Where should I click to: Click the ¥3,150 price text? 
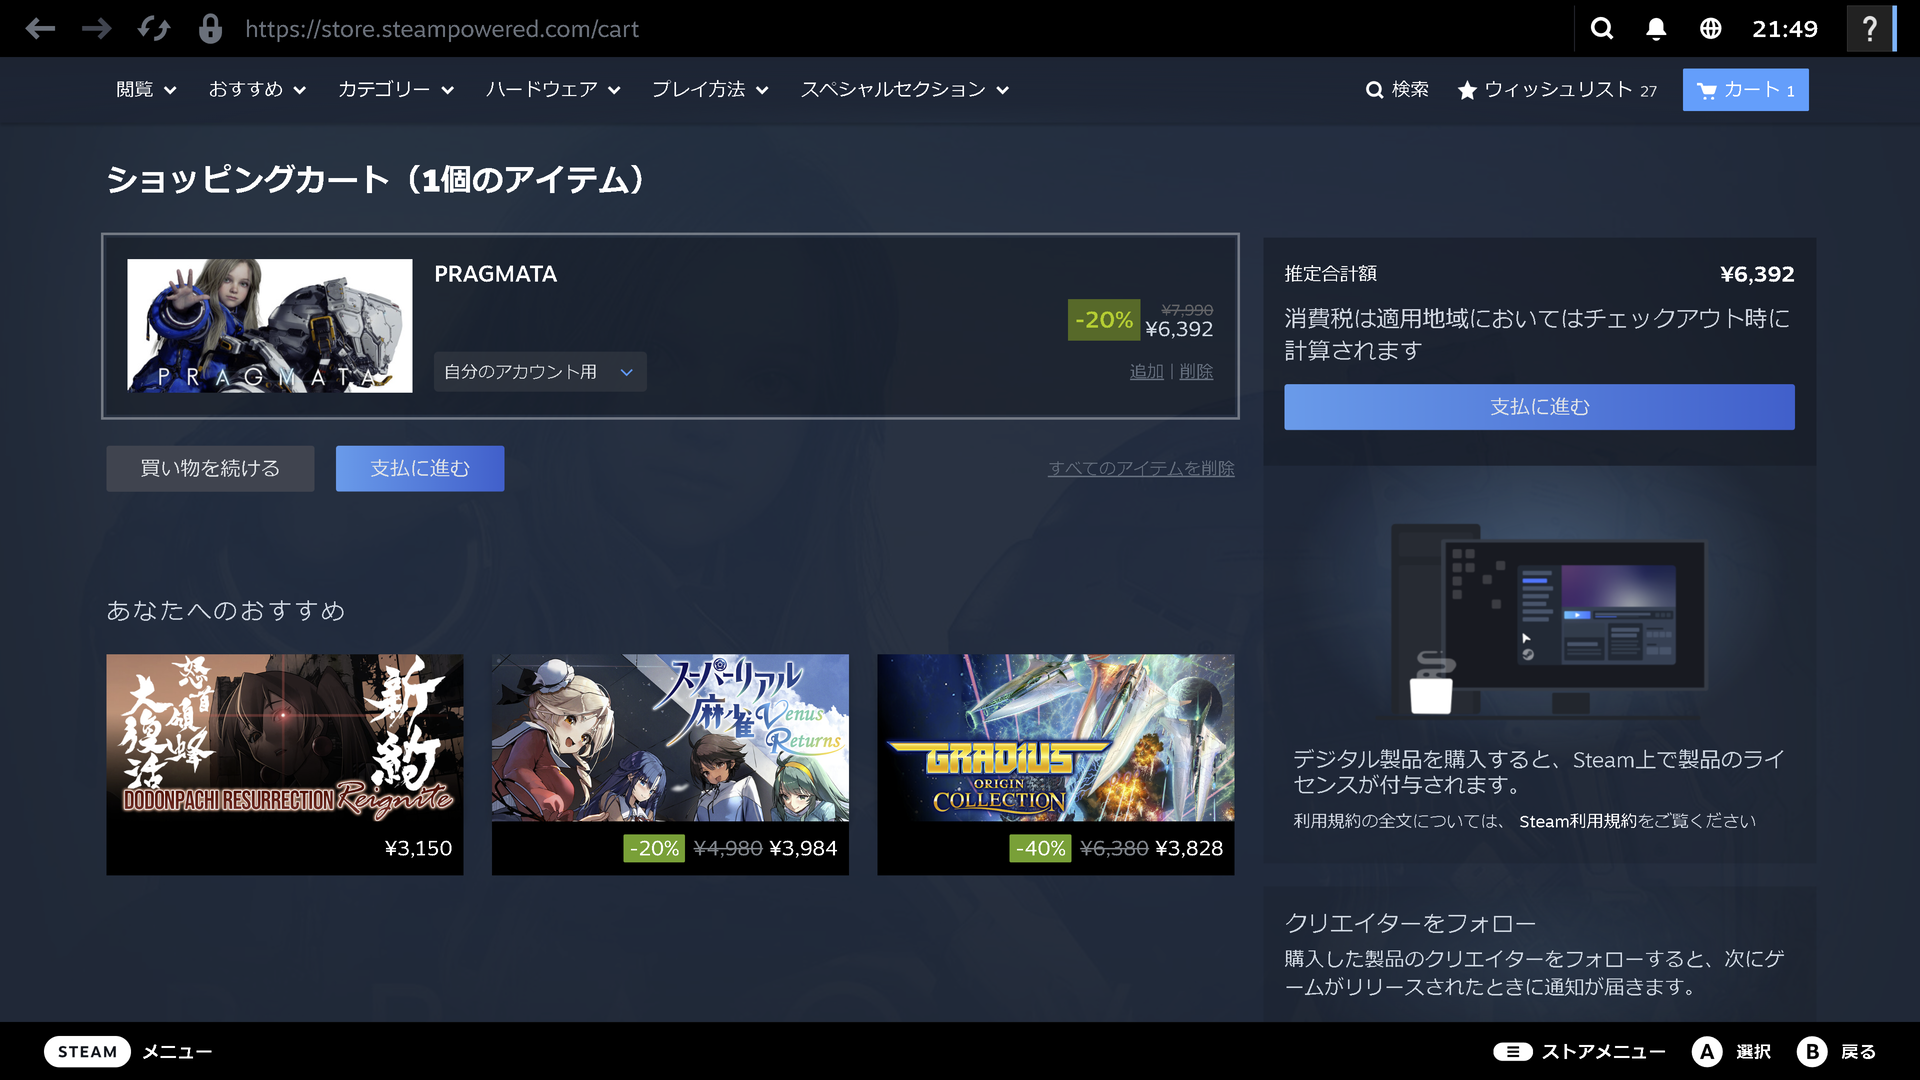click(x=418, y=849)
